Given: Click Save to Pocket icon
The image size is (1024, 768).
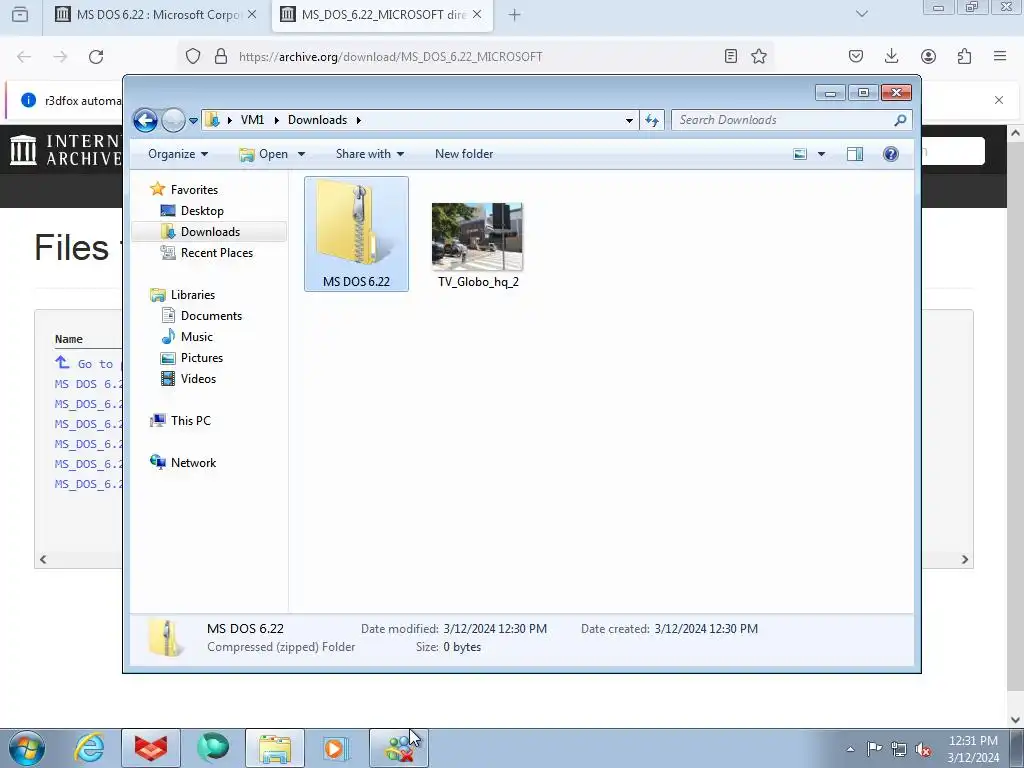Looking at the screenshot, I should point(856,57).
